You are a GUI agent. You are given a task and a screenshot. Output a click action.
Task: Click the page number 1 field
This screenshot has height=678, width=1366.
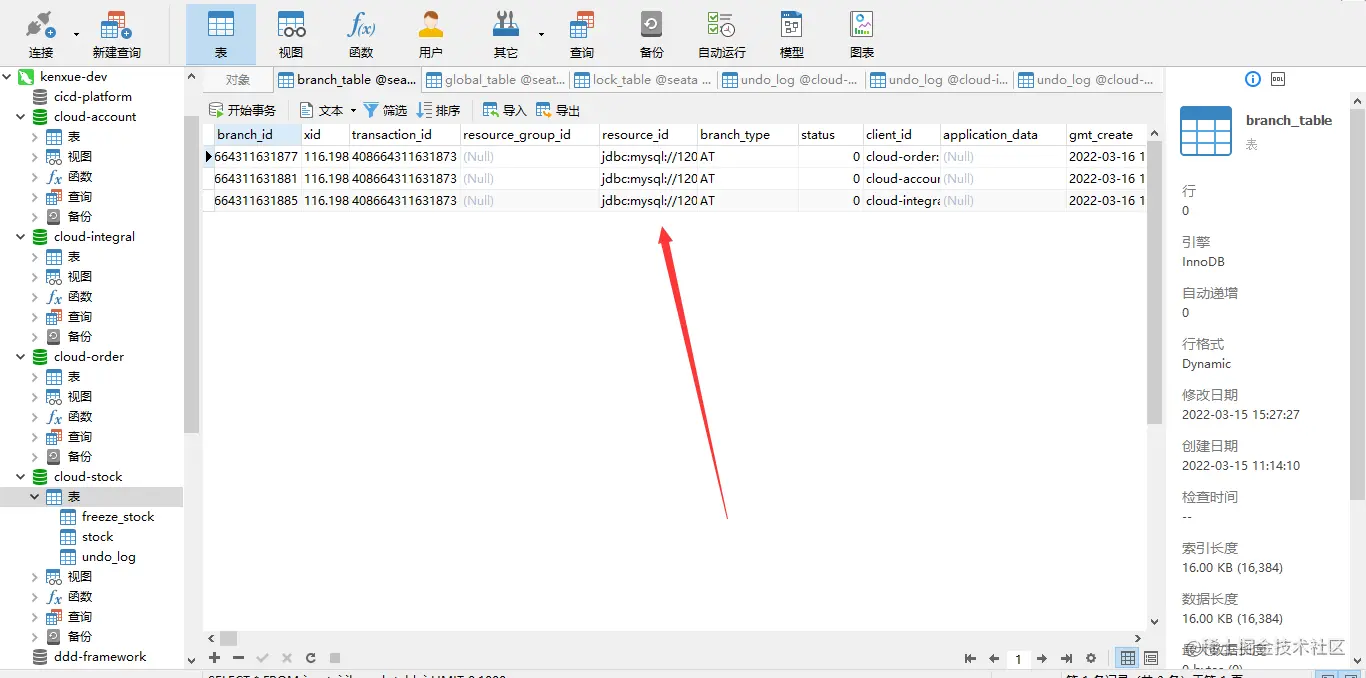pos(1018,659)
